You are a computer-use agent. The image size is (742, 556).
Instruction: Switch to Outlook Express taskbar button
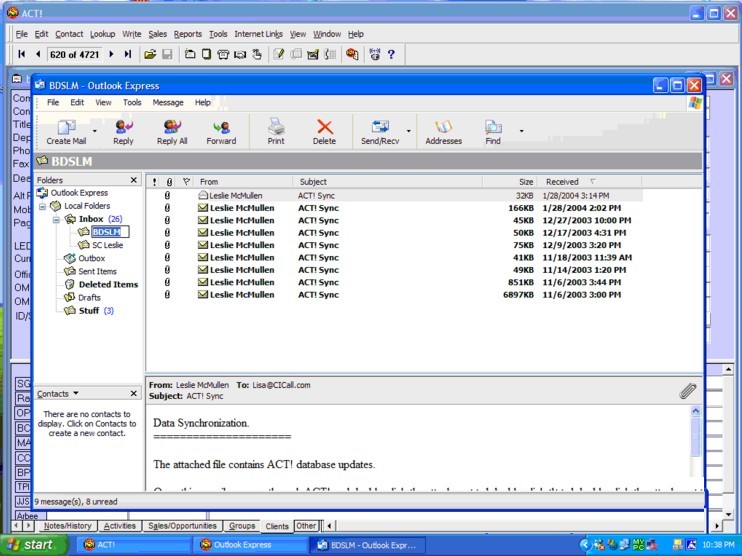(x=251, y=545)
